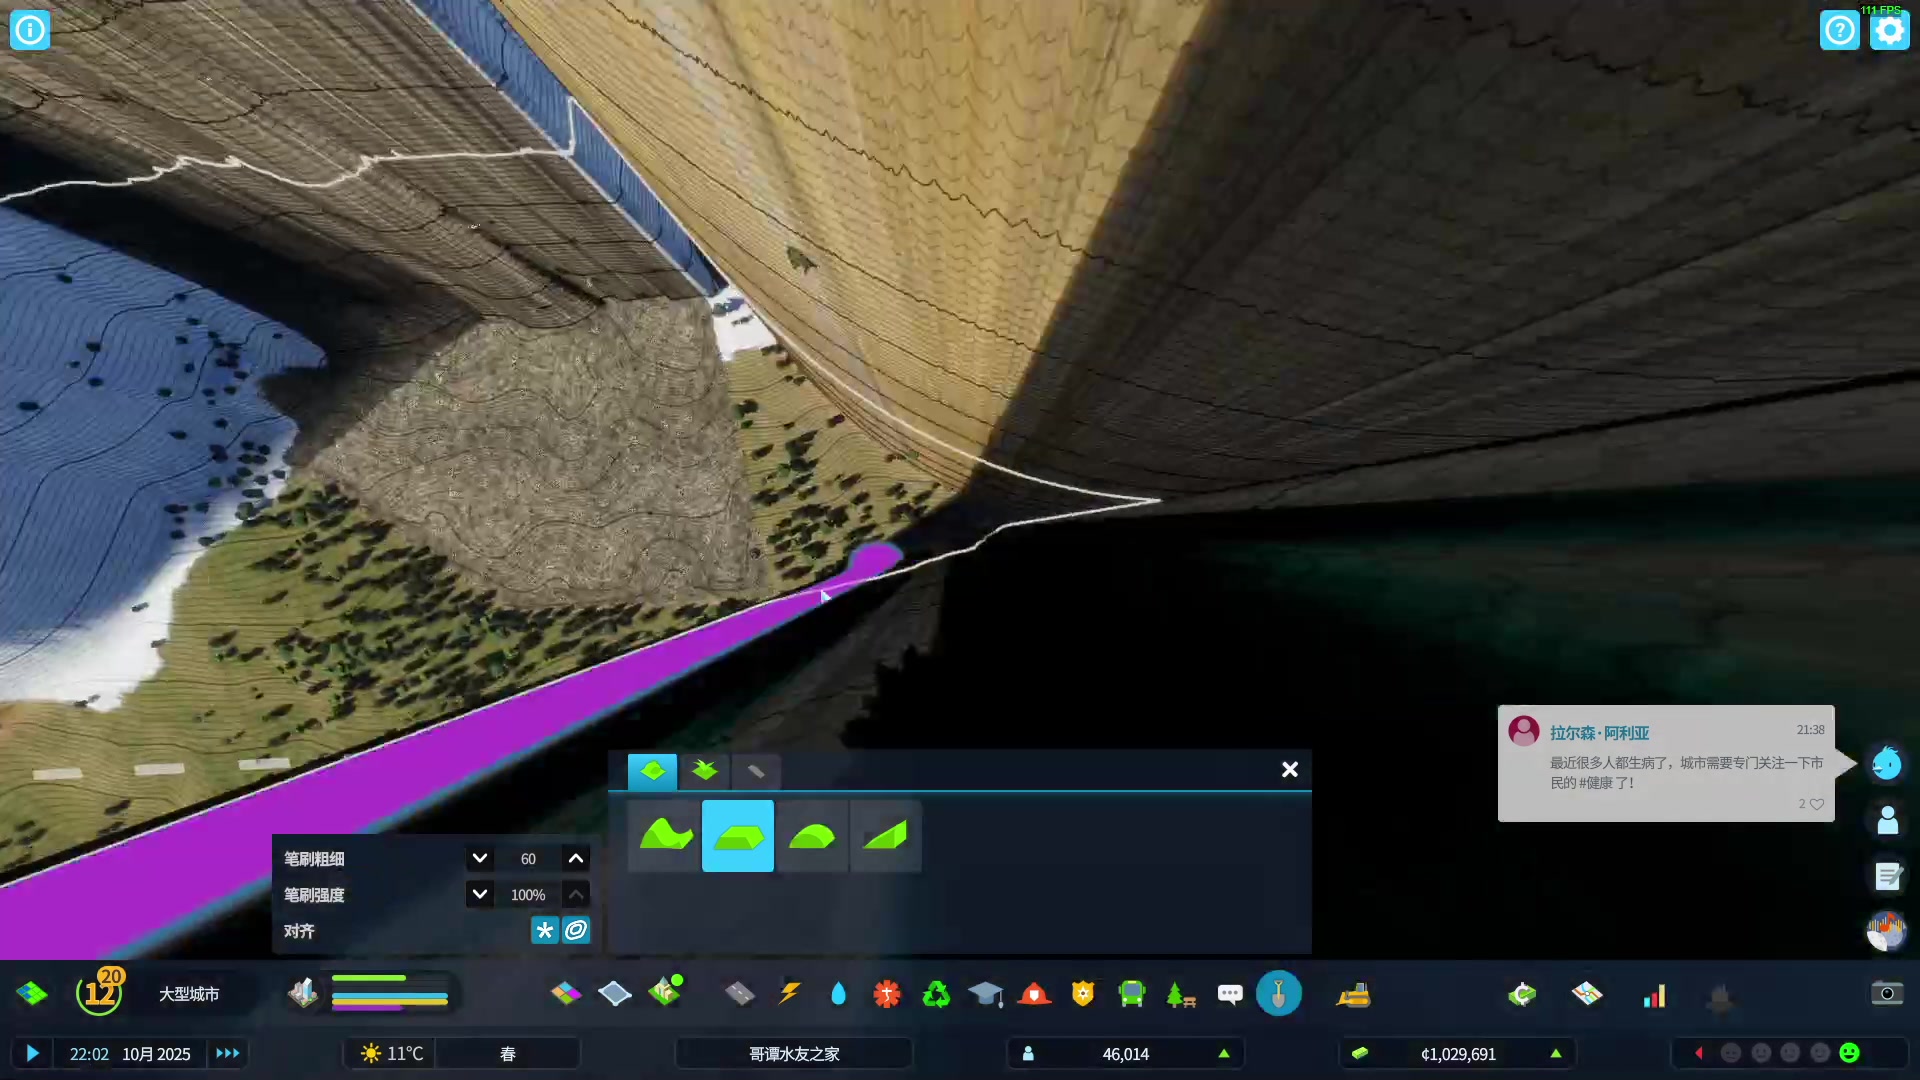1920x1080 pixels.
Task: Change simulation speed triple arrows
Action: [x=228, y=1053]
